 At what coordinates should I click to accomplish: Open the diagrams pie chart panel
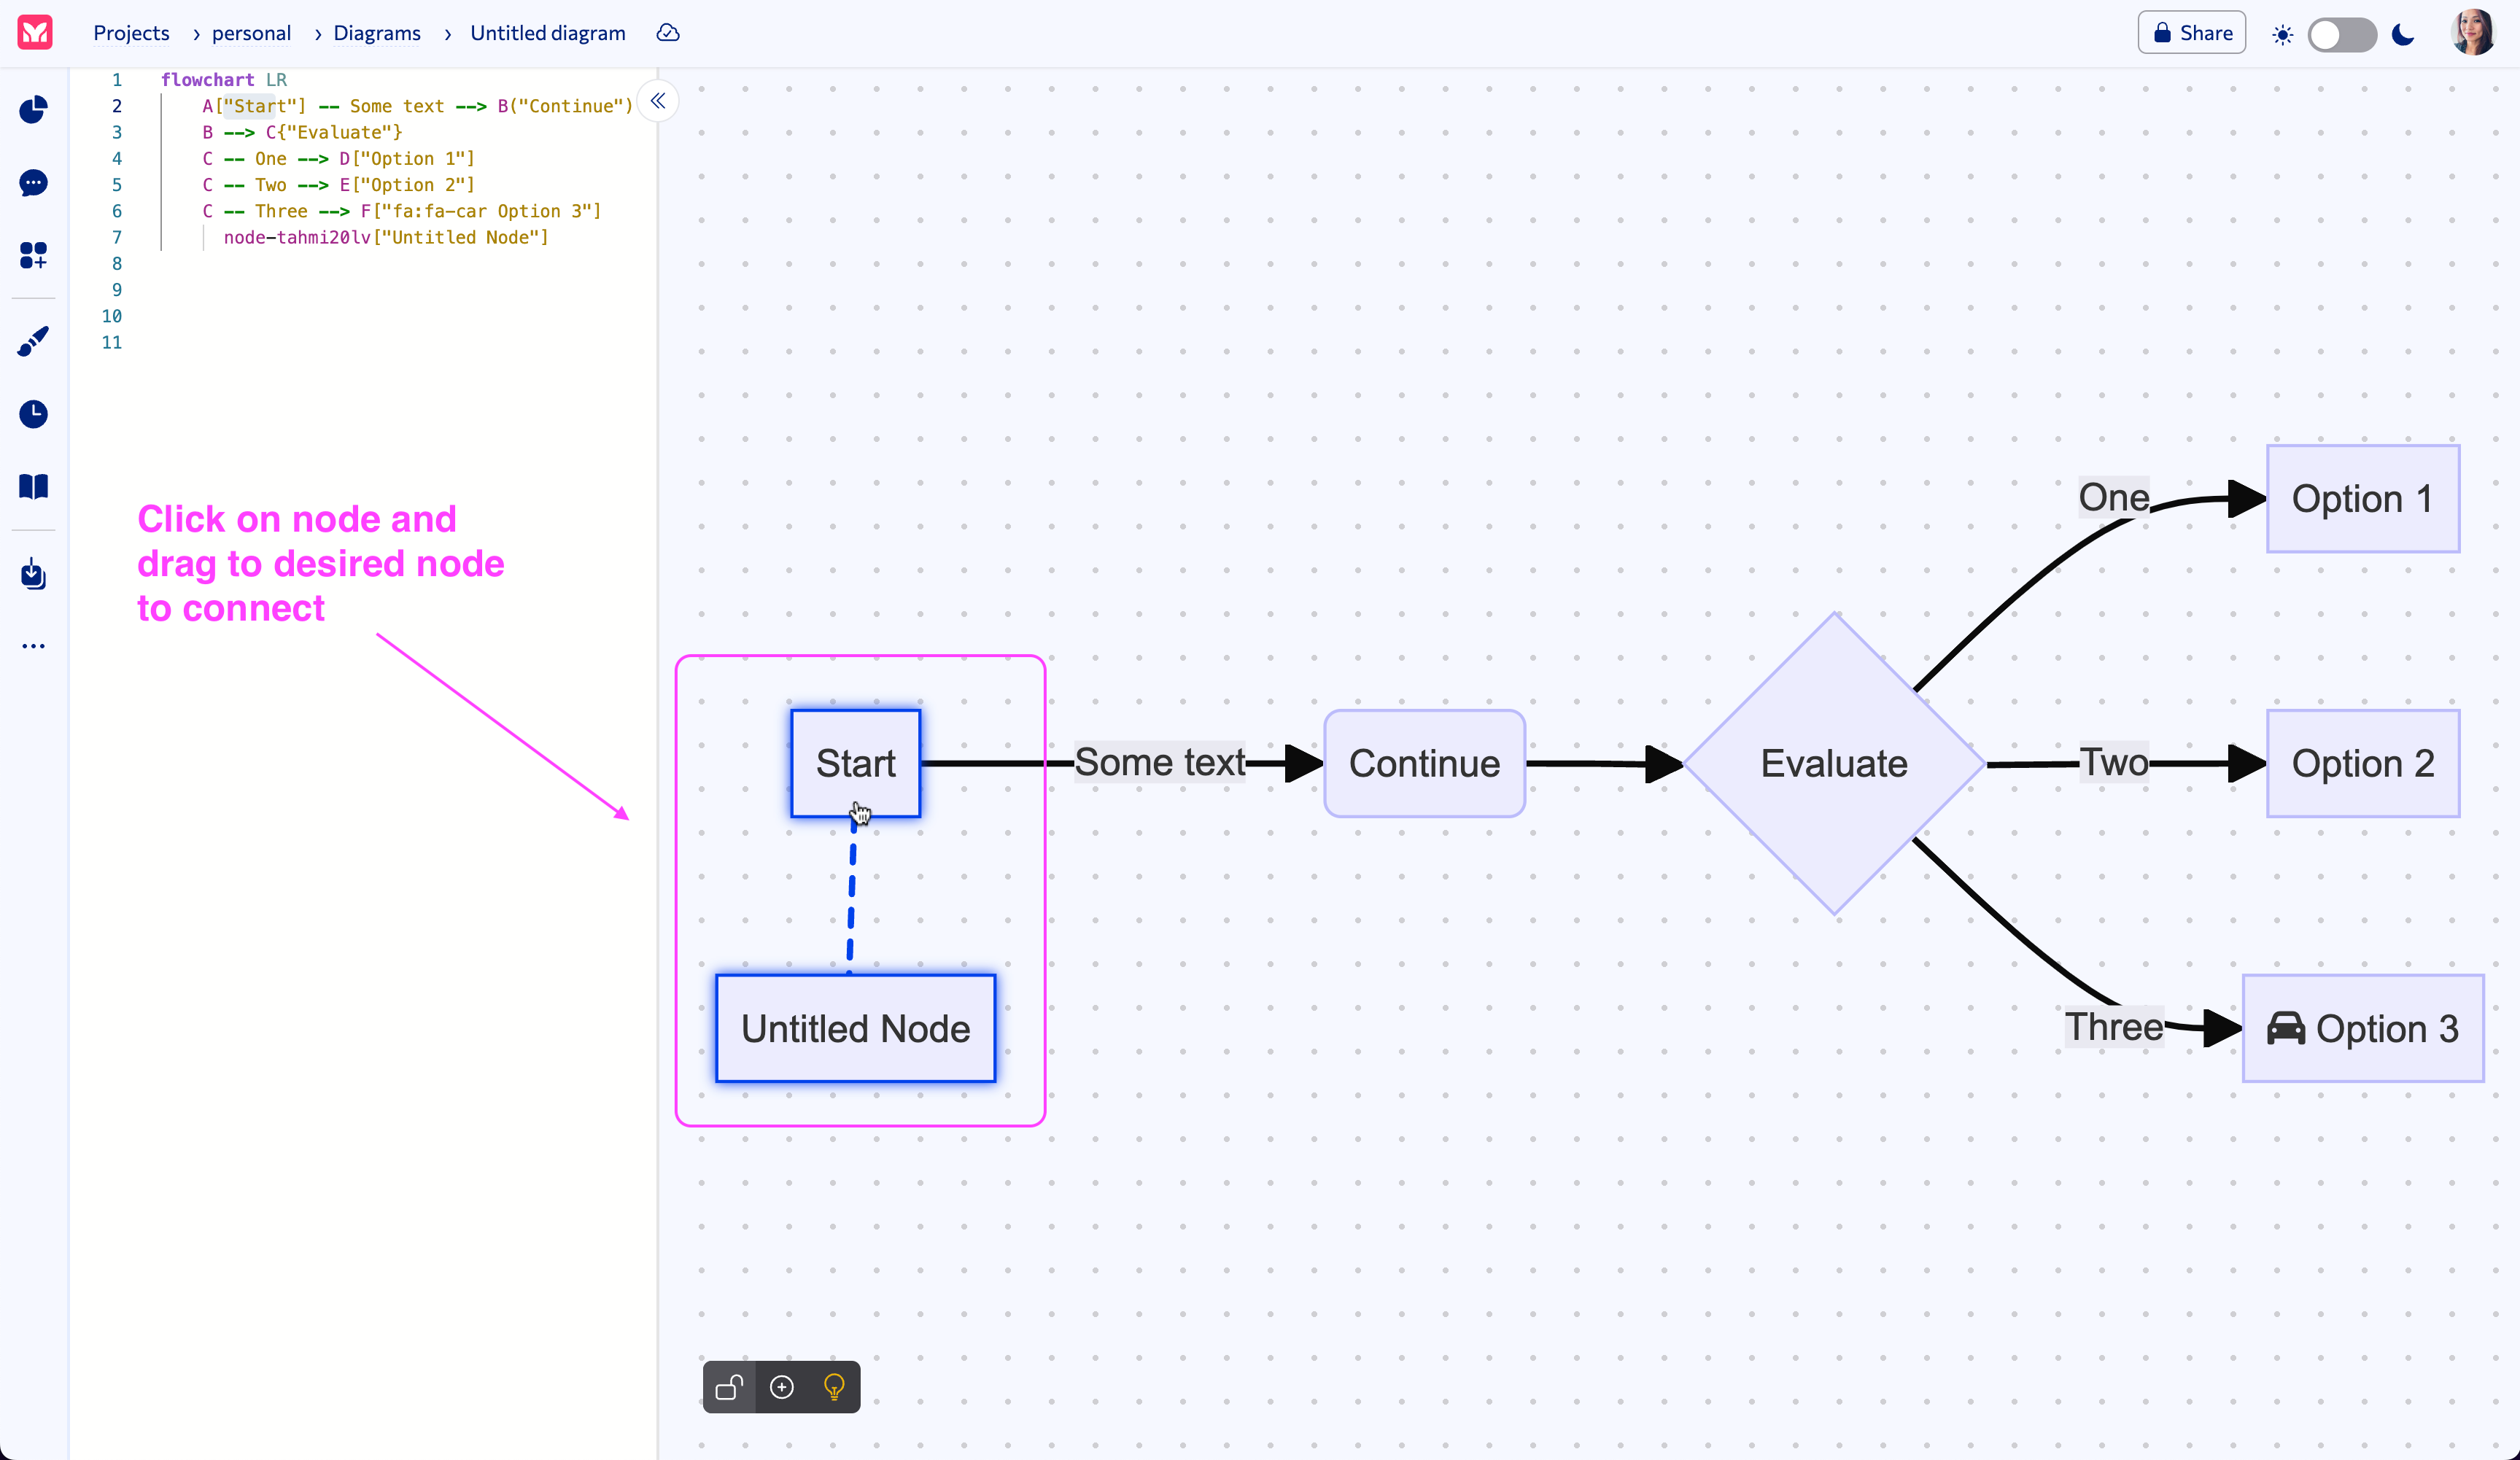coord(33,110)
